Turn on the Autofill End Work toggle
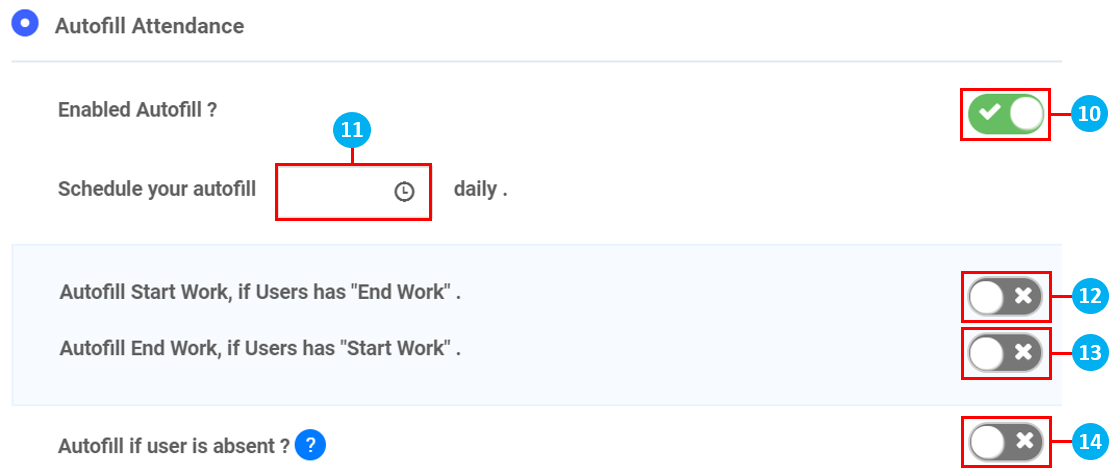This screenshot has width=1116, height=475. (1005, 352)
